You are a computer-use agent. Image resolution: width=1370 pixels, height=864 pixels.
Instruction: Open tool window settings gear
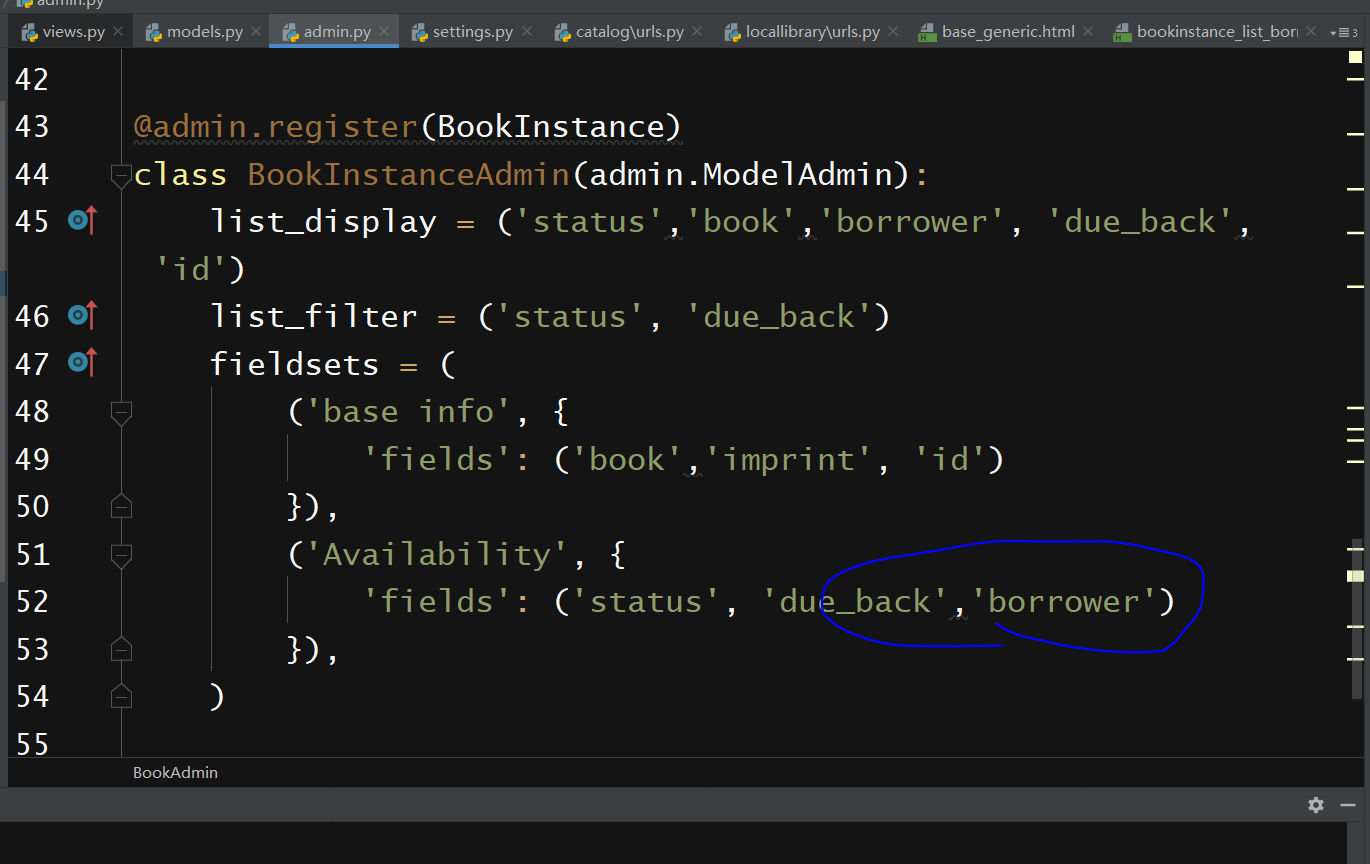pyautogui.click(x=1316, y=805)
